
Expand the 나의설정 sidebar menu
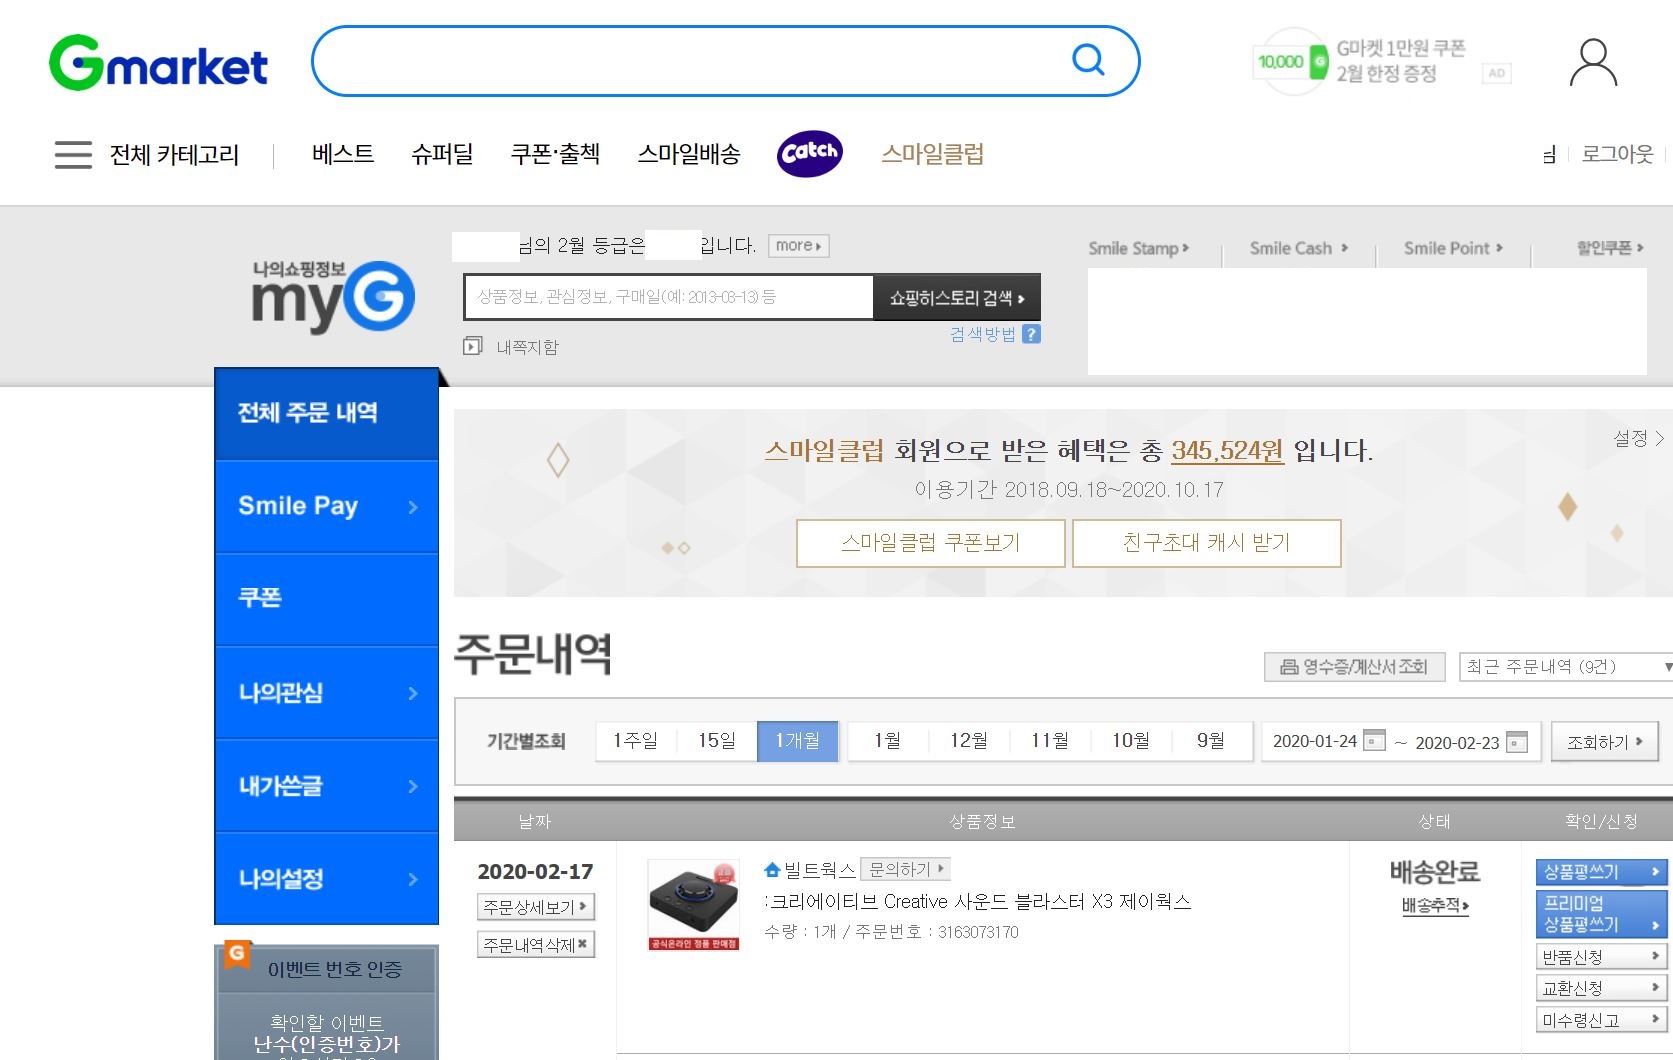coord(327,879)
